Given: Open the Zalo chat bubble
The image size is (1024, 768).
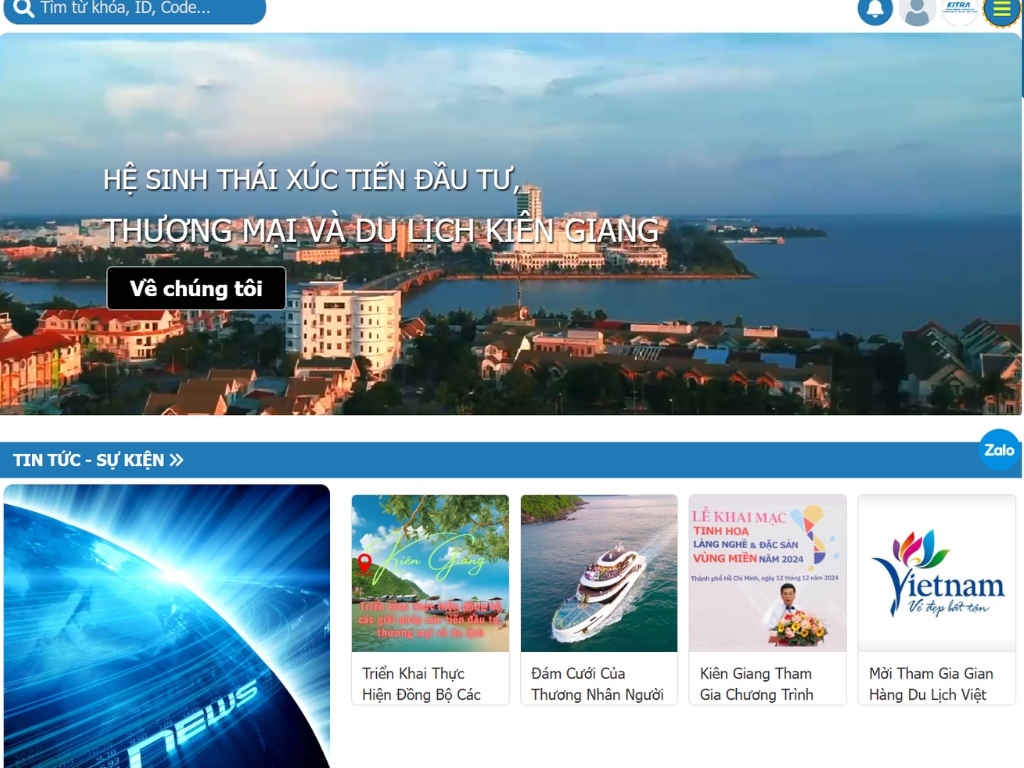Looking at the screenshot, I should (x=999, y=450).
